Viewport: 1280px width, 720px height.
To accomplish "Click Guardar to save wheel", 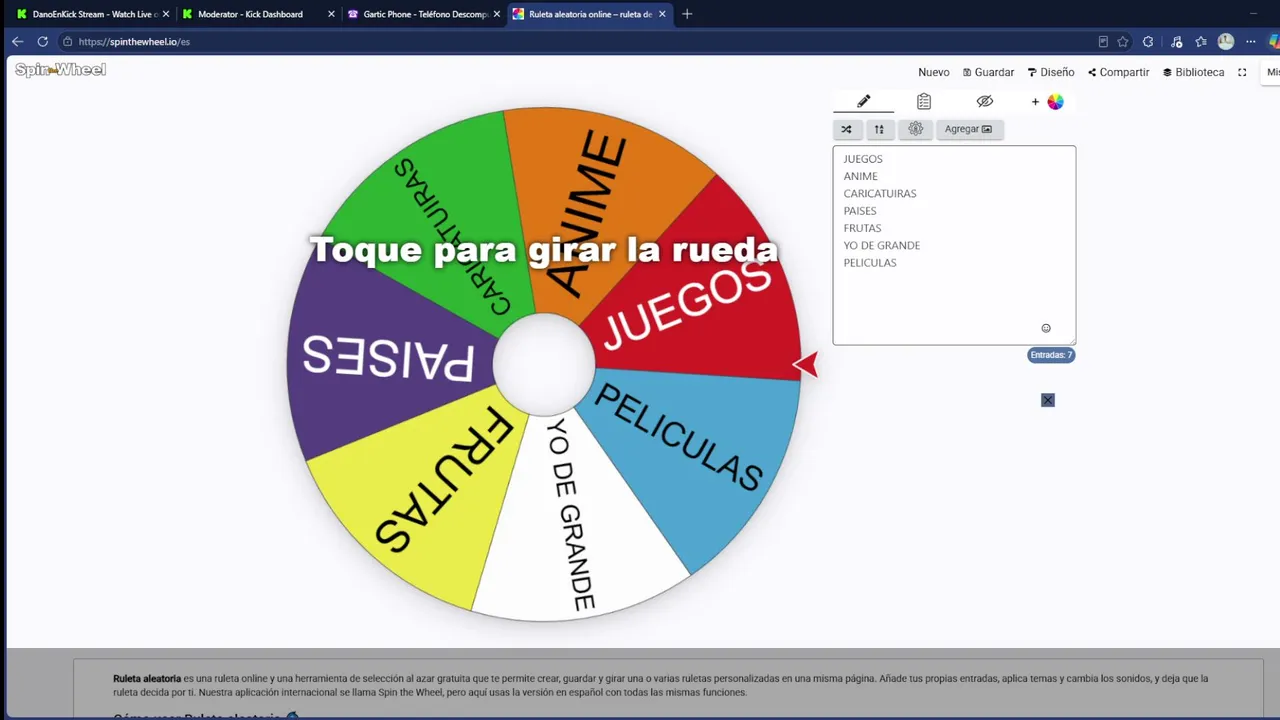I will click(x=988, y=72).
